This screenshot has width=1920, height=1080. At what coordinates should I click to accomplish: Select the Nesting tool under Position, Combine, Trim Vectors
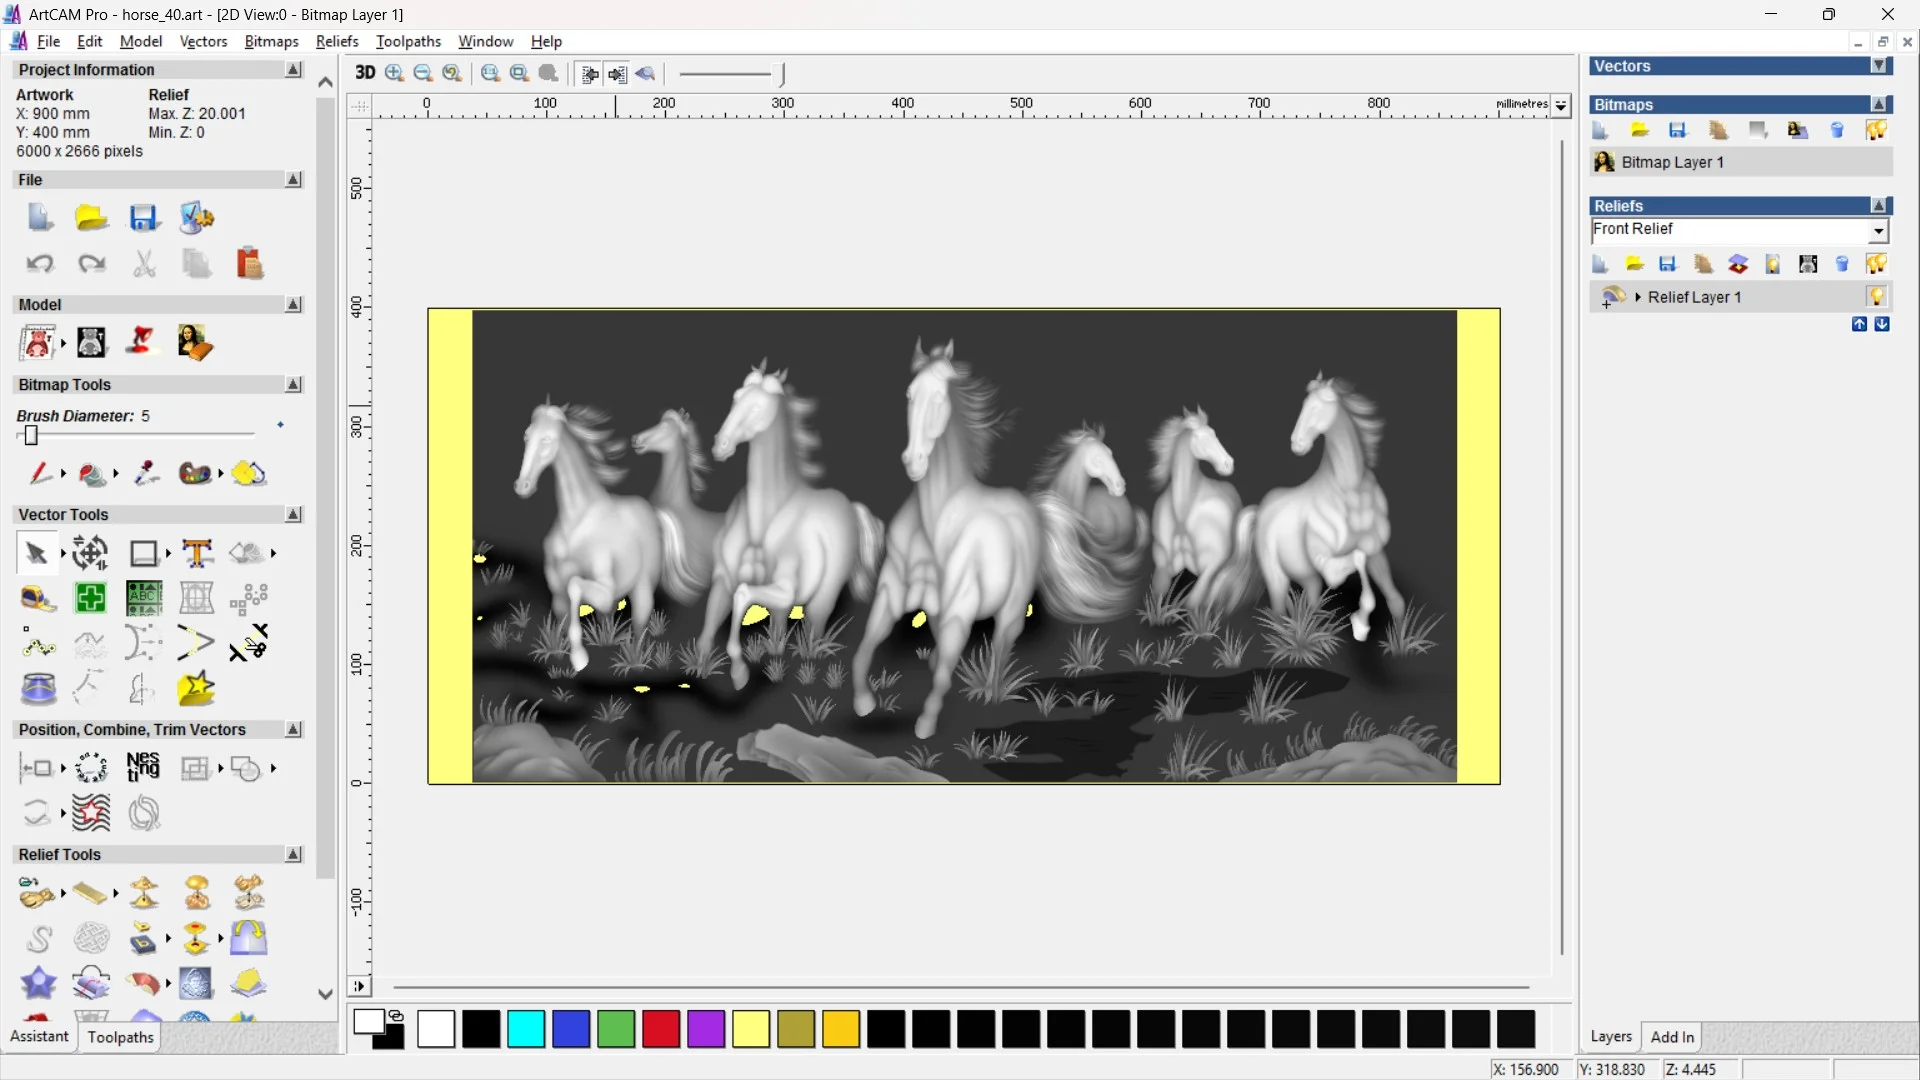point(143,768)
